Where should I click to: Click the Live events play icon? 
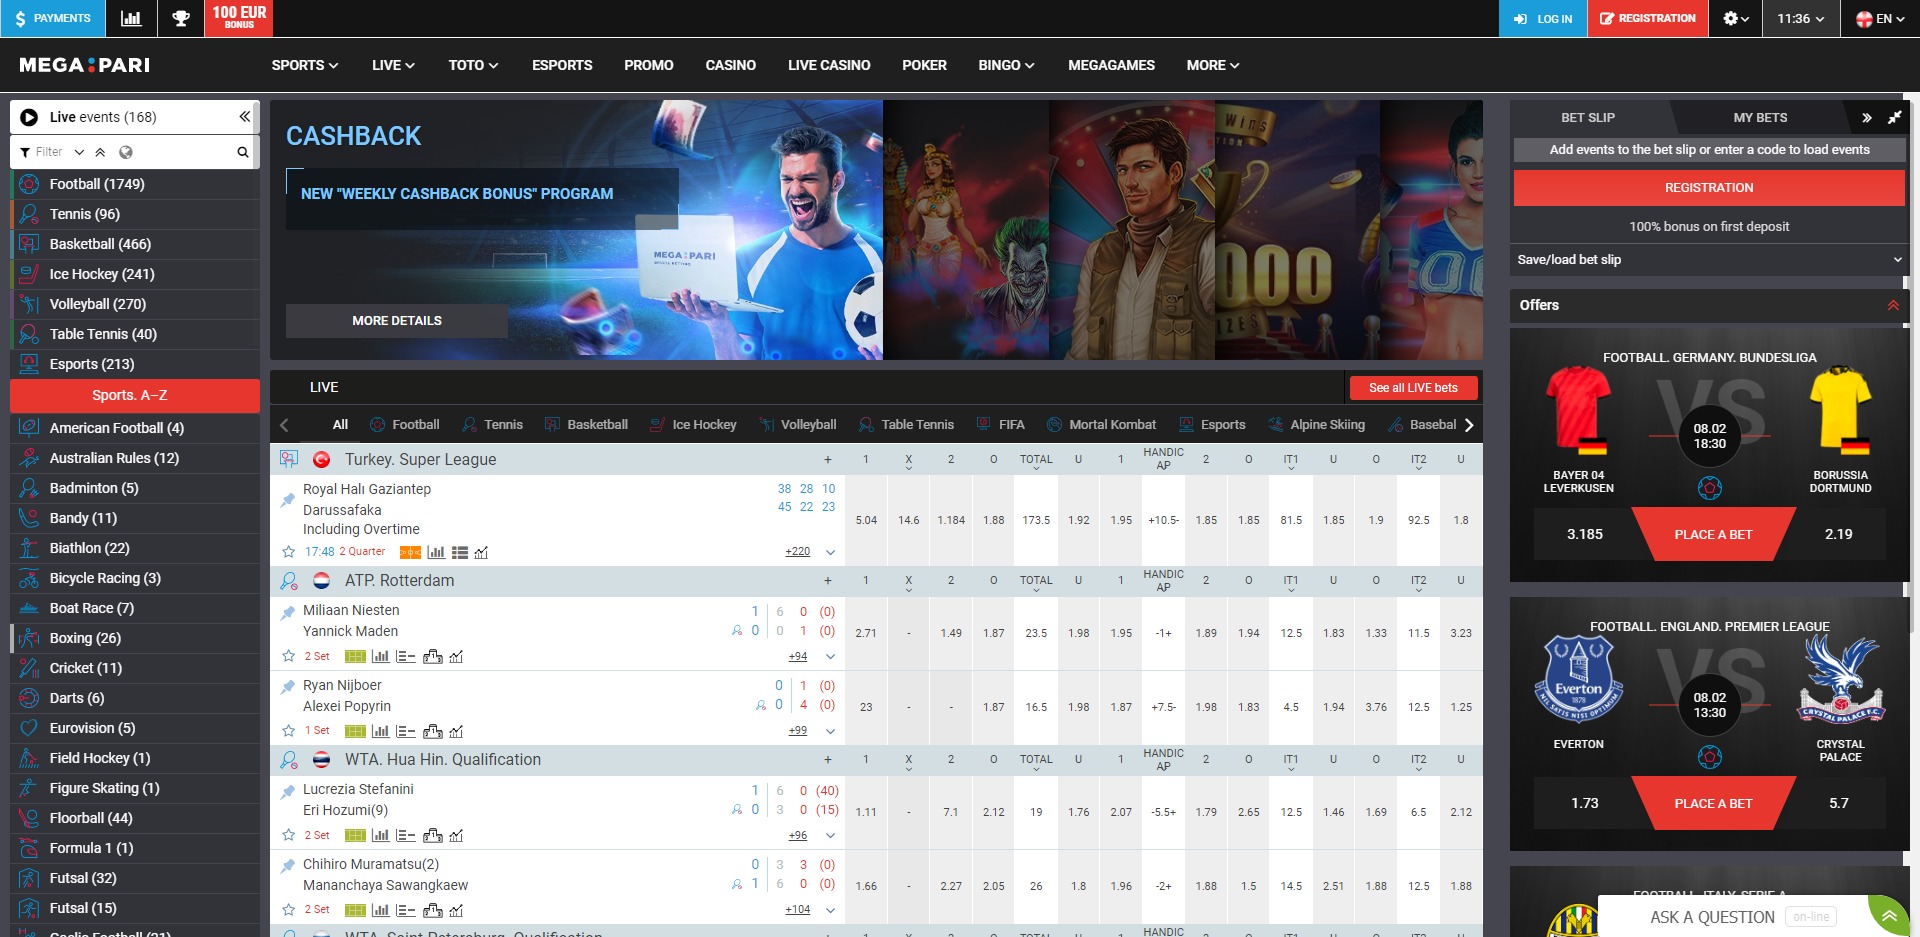tap(30, 117)
